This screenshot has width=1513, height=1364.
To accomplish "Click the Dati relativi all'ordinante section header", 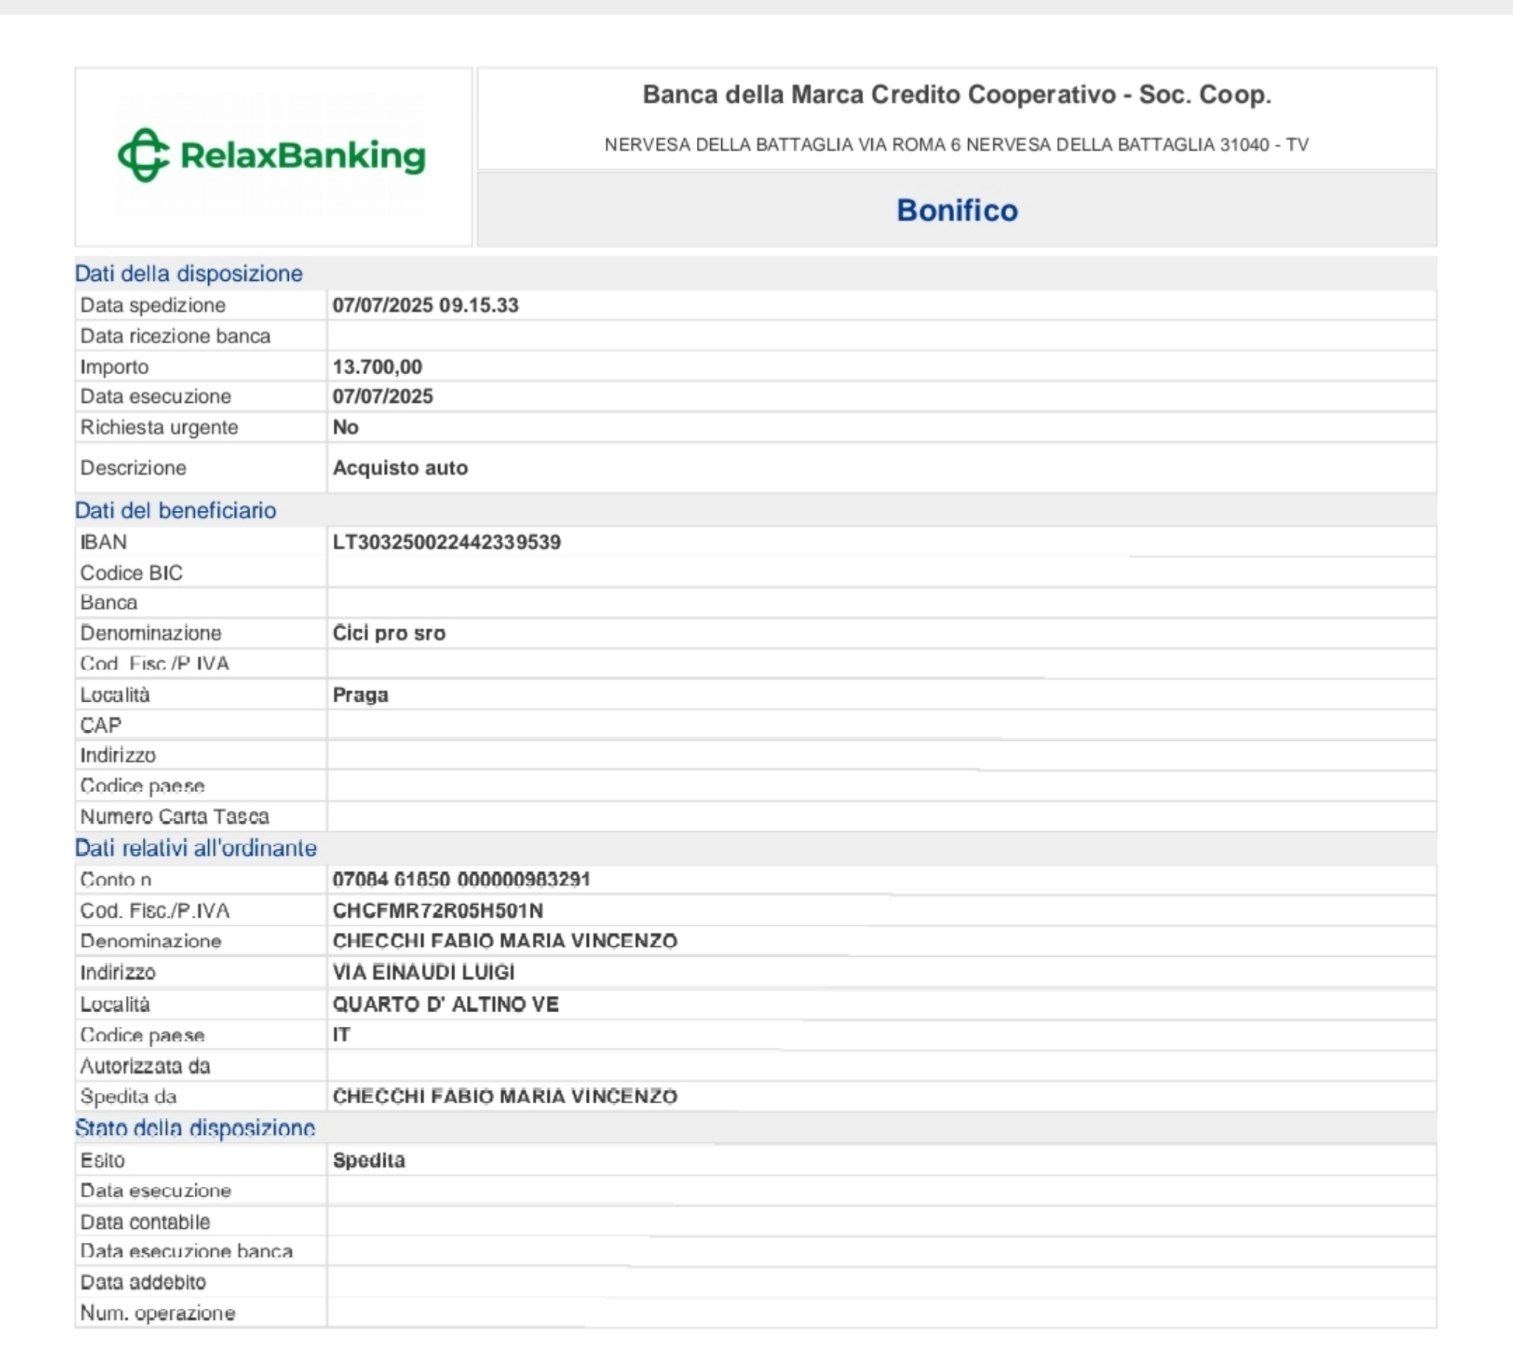I will 196,848.
